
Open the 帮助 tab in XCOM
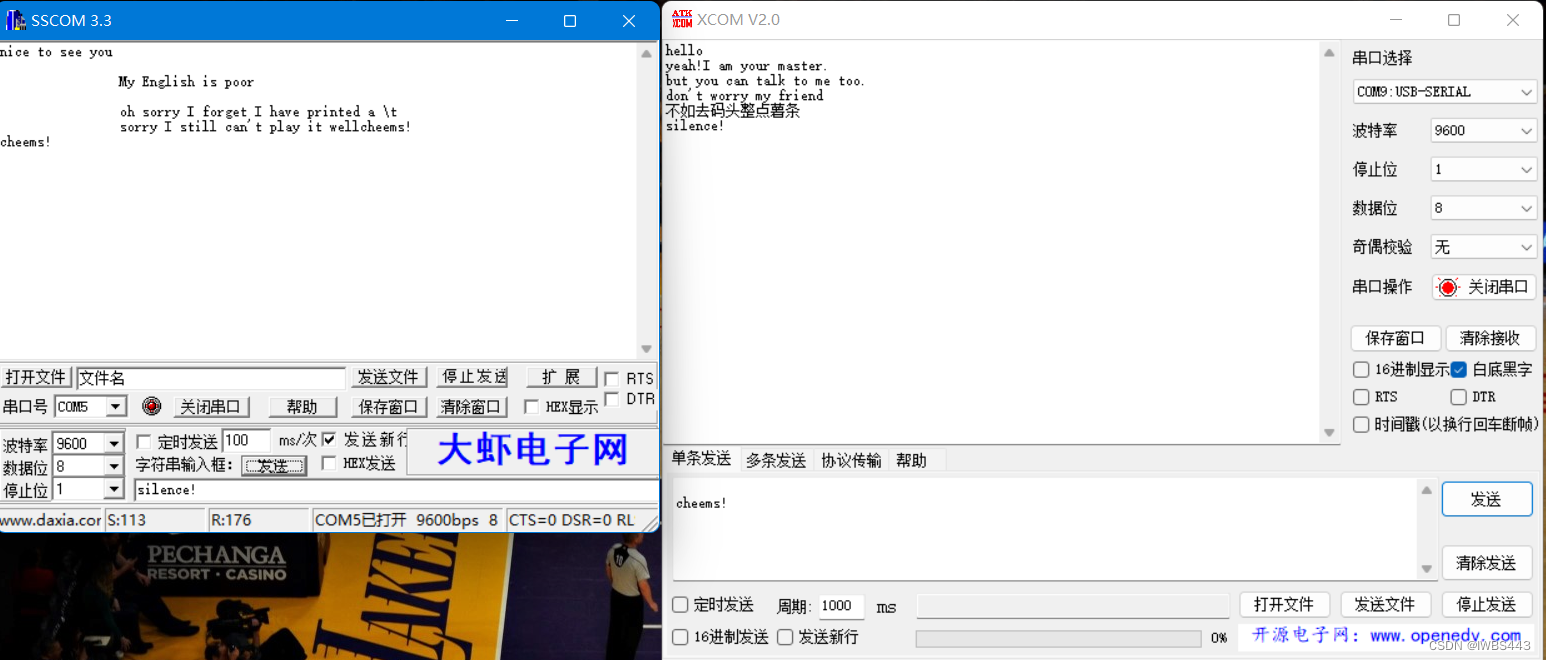911,460
